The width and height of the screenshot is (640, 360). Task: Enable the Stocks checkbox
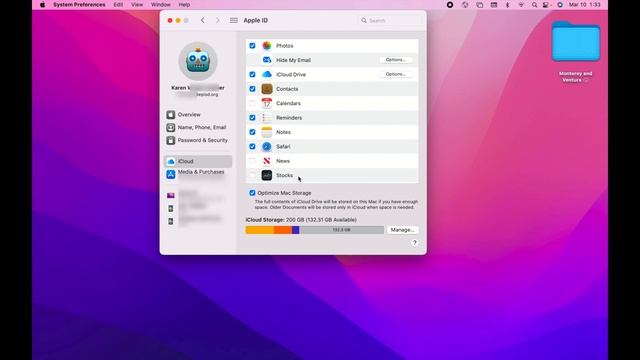252,175
